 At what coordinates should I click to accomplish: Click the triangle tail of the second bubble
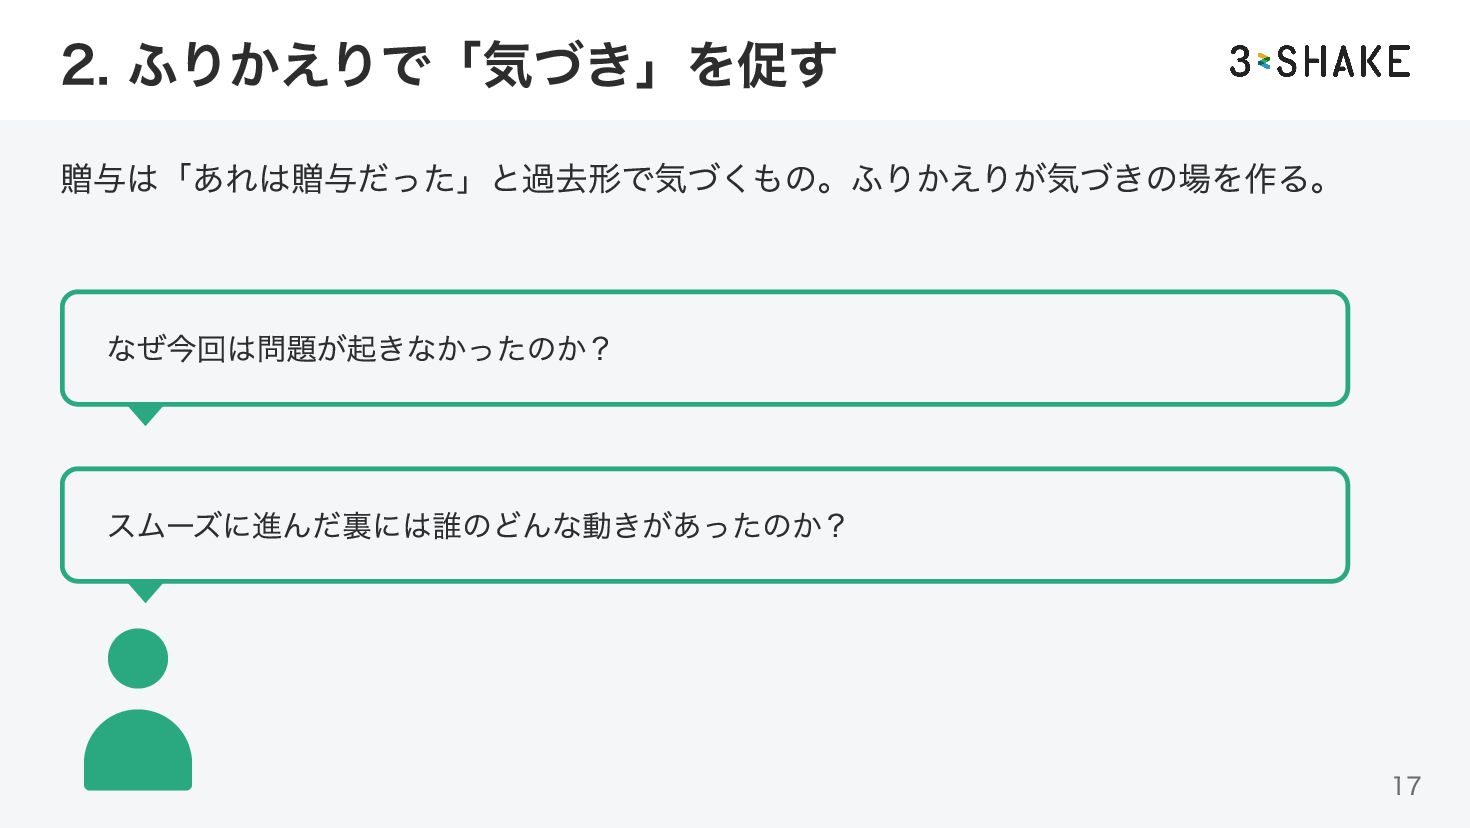[145, 592]
